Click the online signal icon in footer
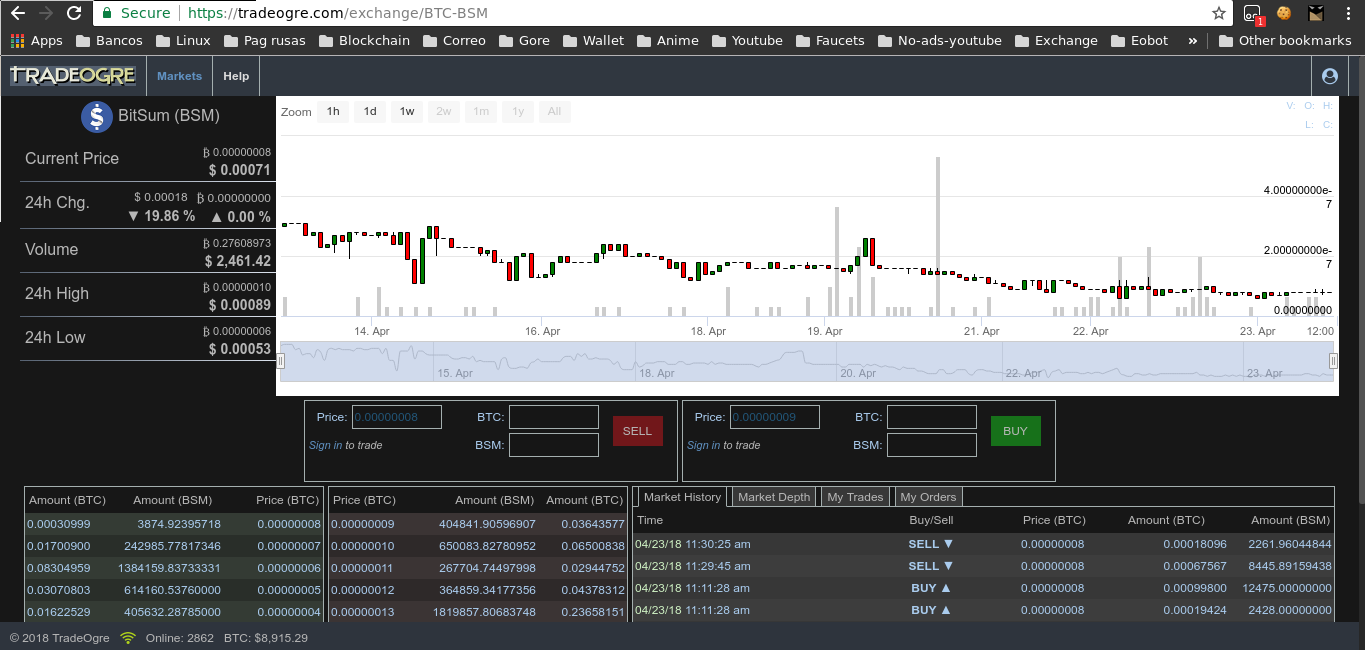Viewport: 1365px width, 650px height. (128, 637)
